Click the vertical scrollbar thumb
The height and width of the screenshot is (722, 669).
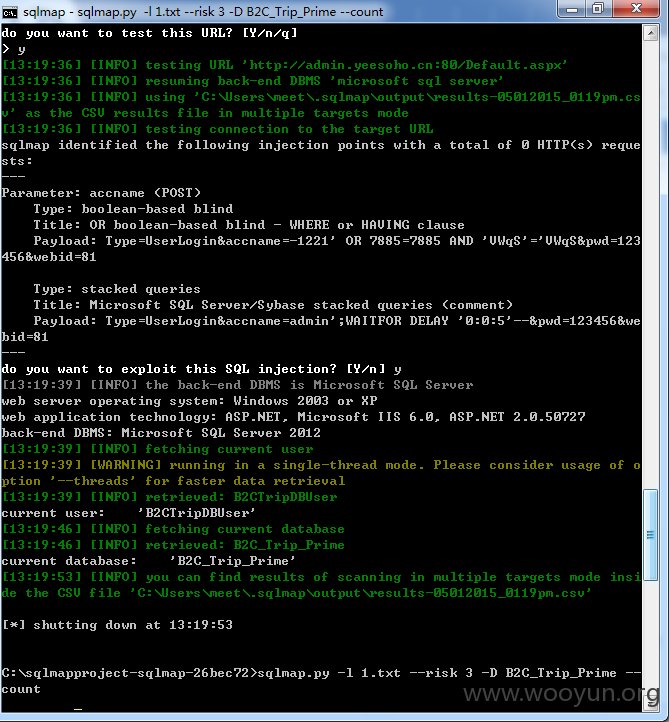651,536
